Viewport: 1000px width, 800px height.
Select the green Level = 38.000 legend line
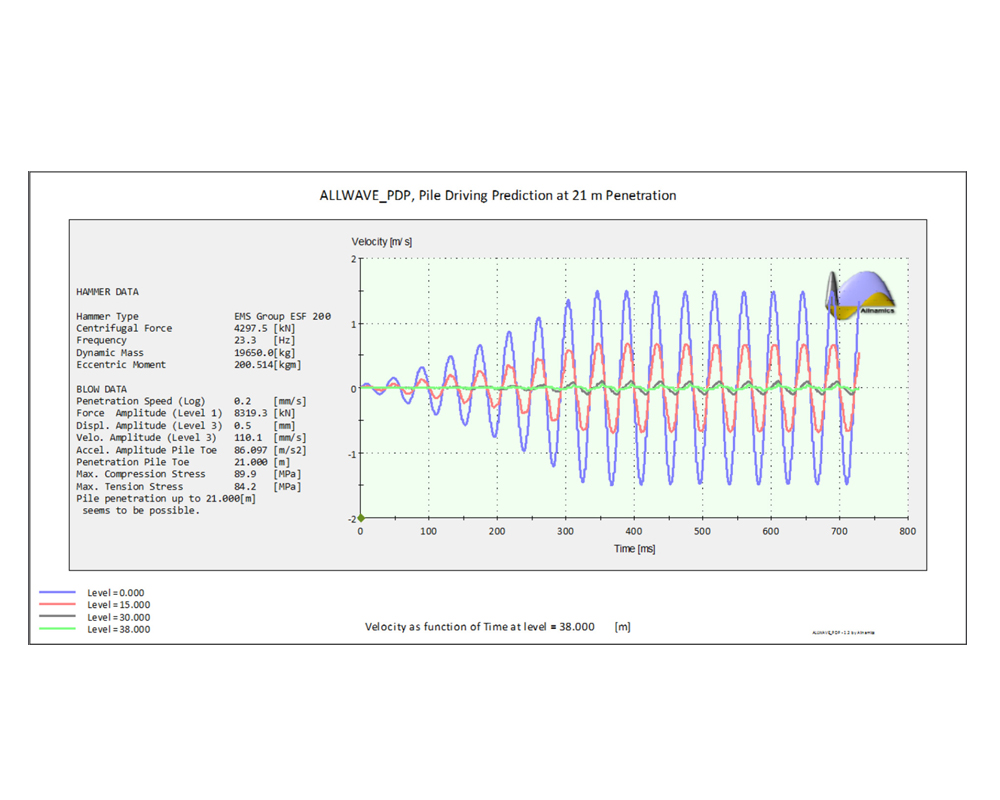pyautogui.click(x=57, y=630)
